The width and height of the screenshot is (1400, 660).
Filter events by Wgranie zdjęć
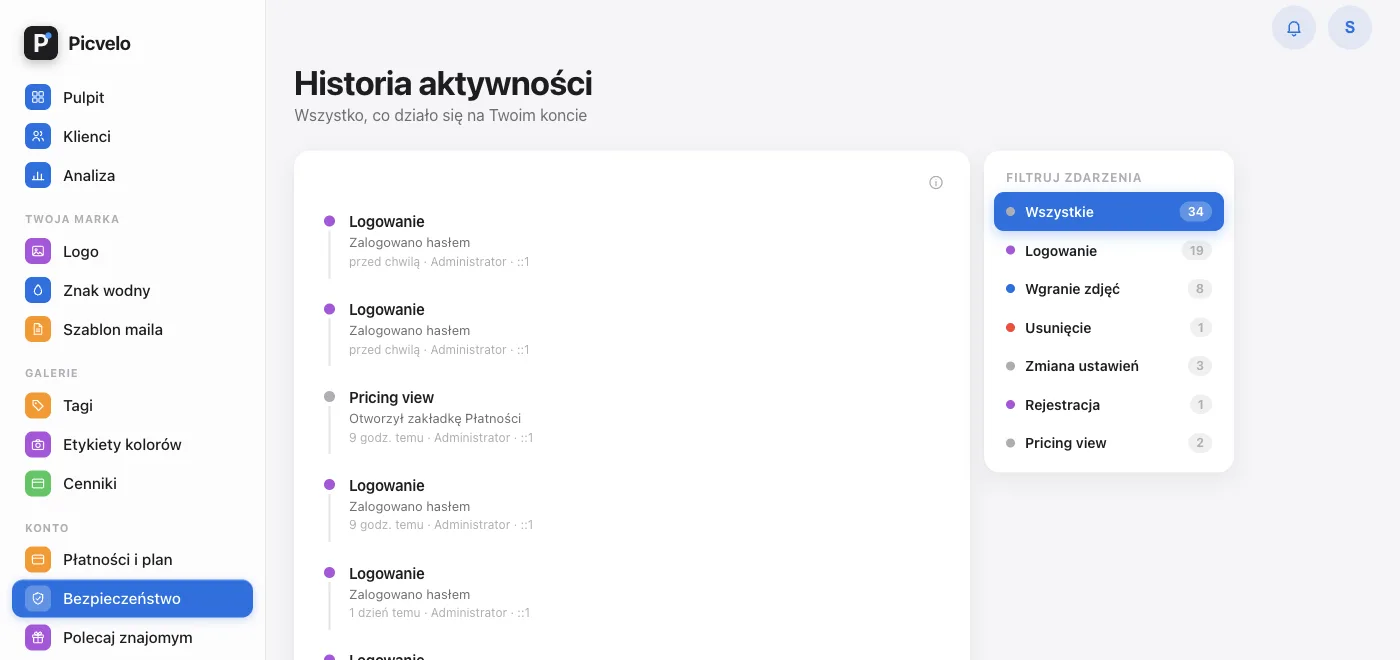pyautogui.click(x=1109, y=289)
